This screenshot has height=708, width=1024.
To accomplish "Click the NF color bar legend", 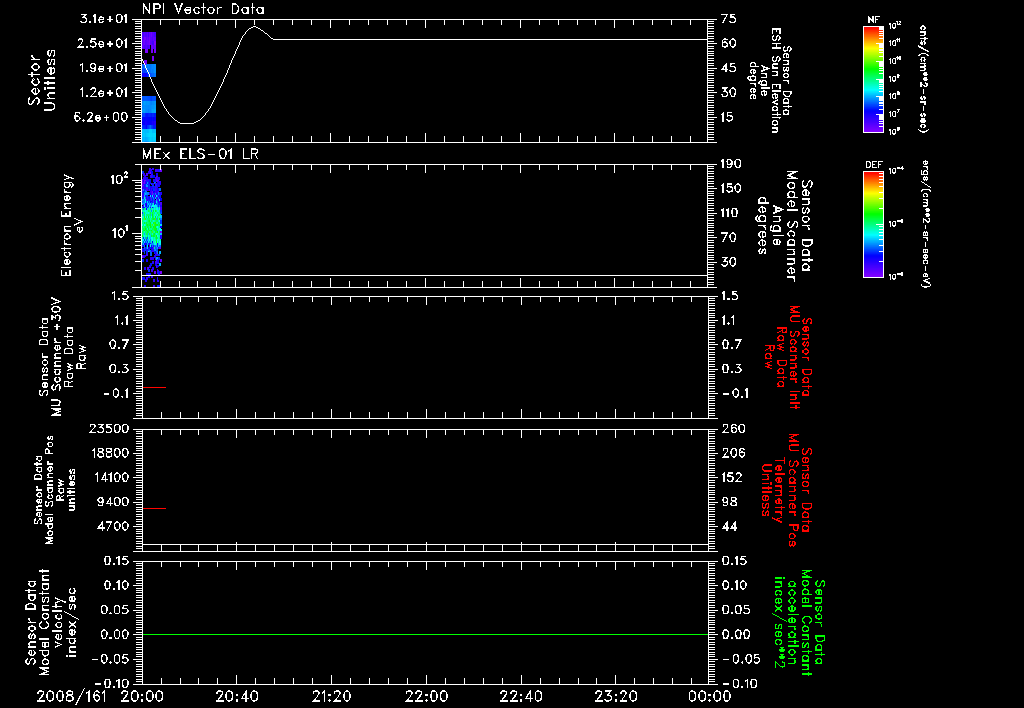I will click(x=873, y=79).
